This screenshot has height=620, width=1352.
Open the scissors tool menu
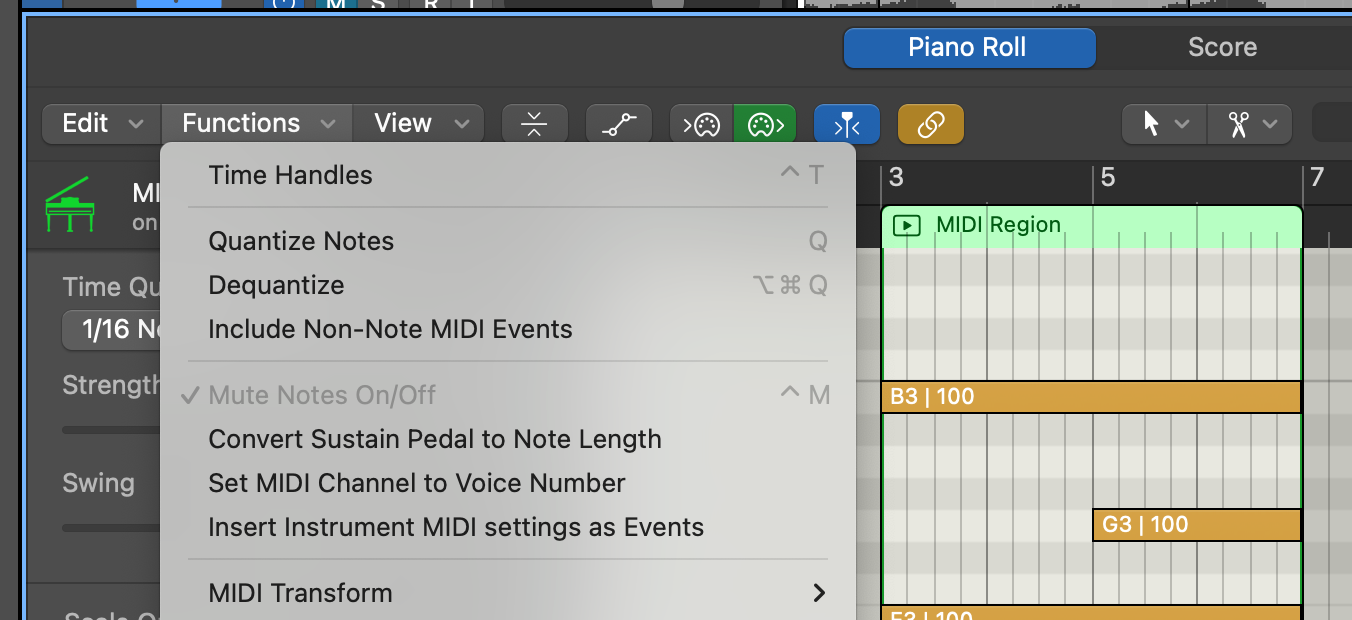click(x=1250, y=124)
